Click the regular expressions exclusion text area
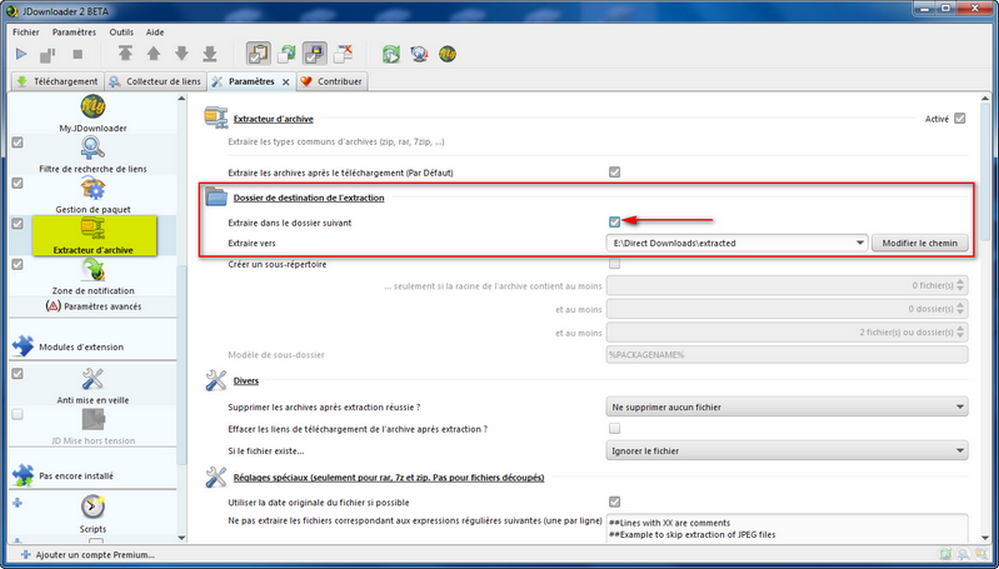Image resolution: width=999 pixels, height=569 pixels. (x=787, y=529)
